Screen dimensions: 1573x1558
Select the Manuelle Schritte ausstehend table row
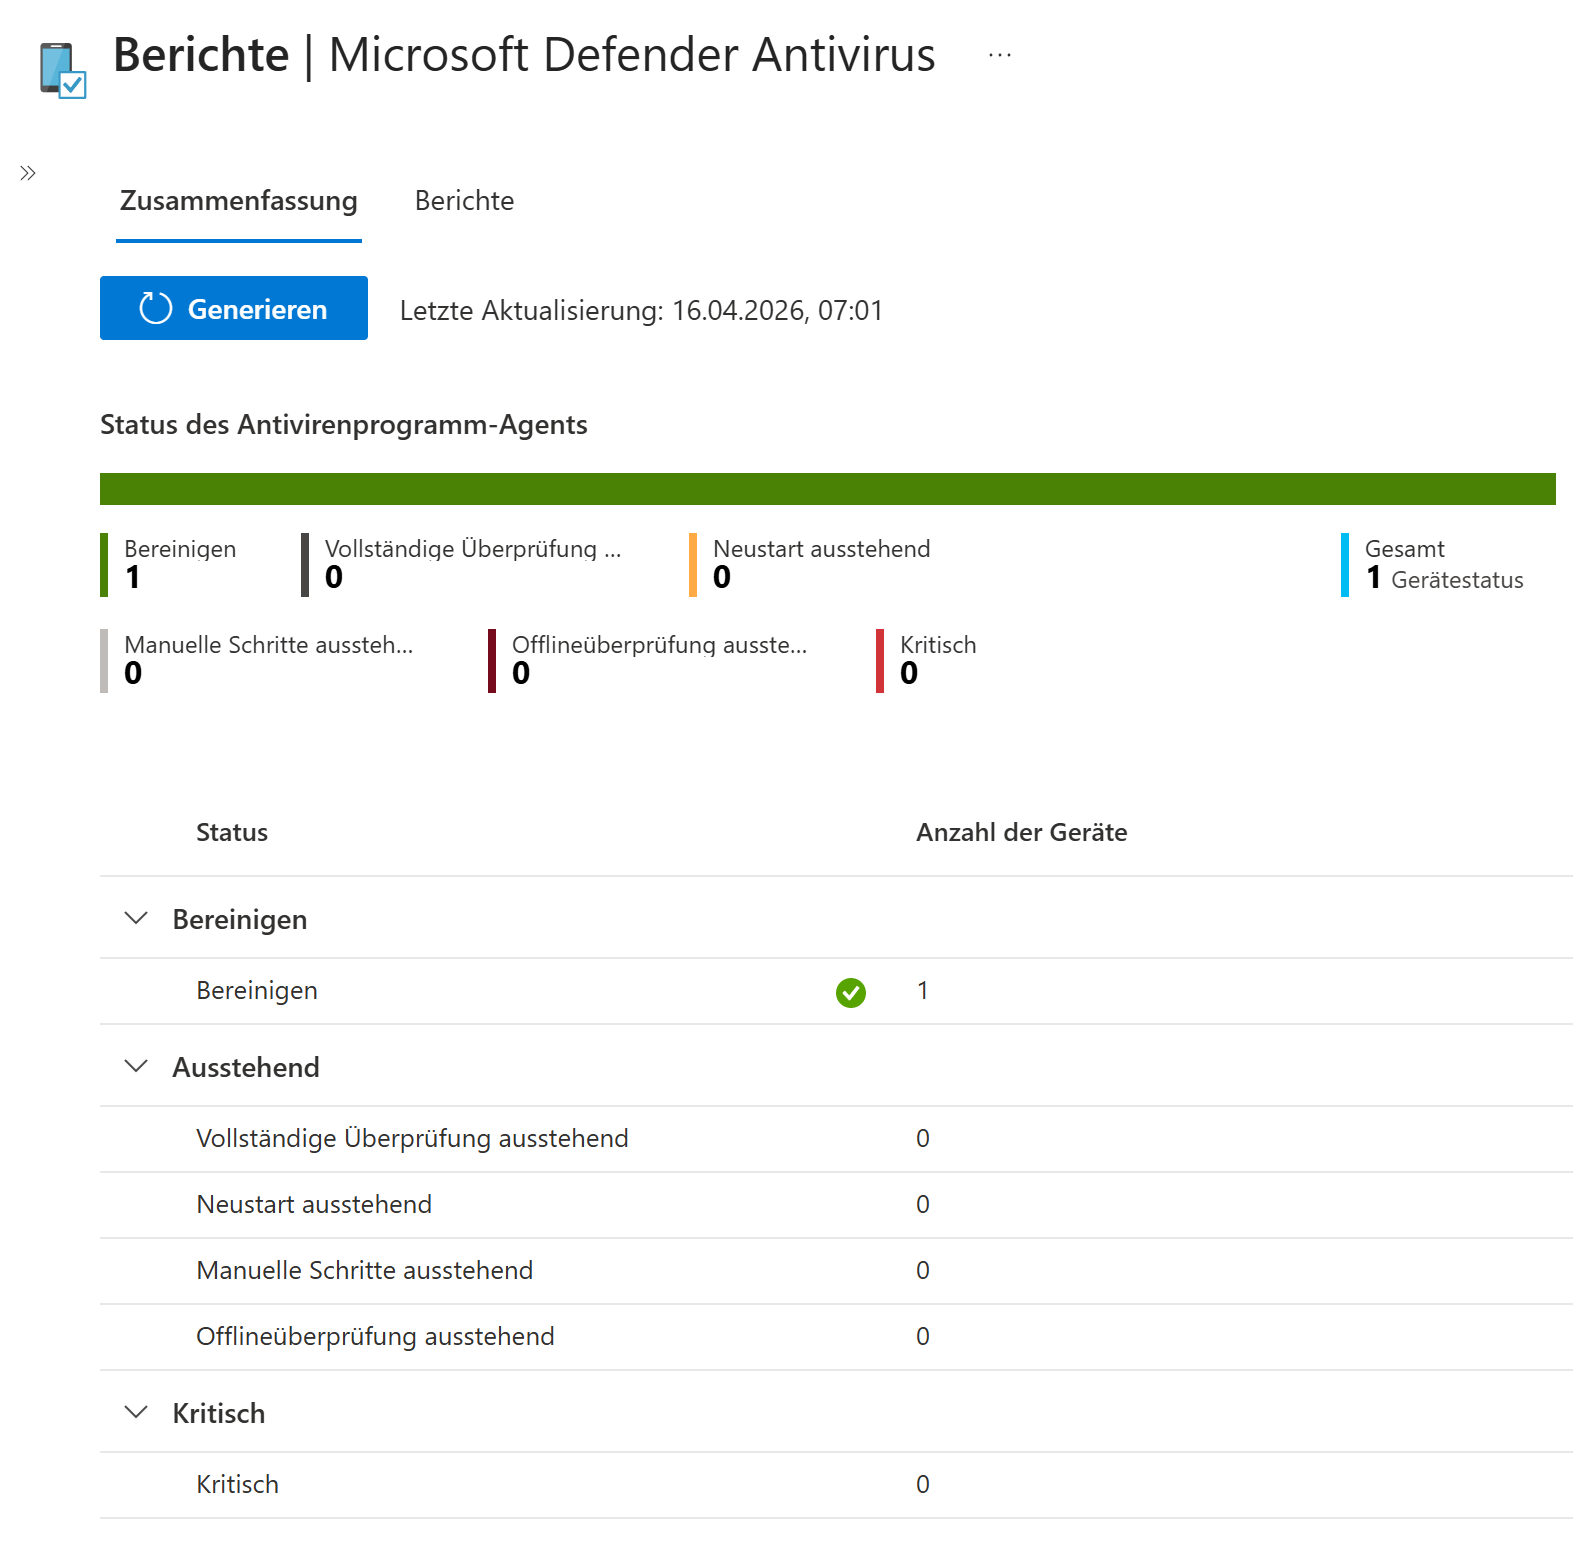coord(836,1271)
